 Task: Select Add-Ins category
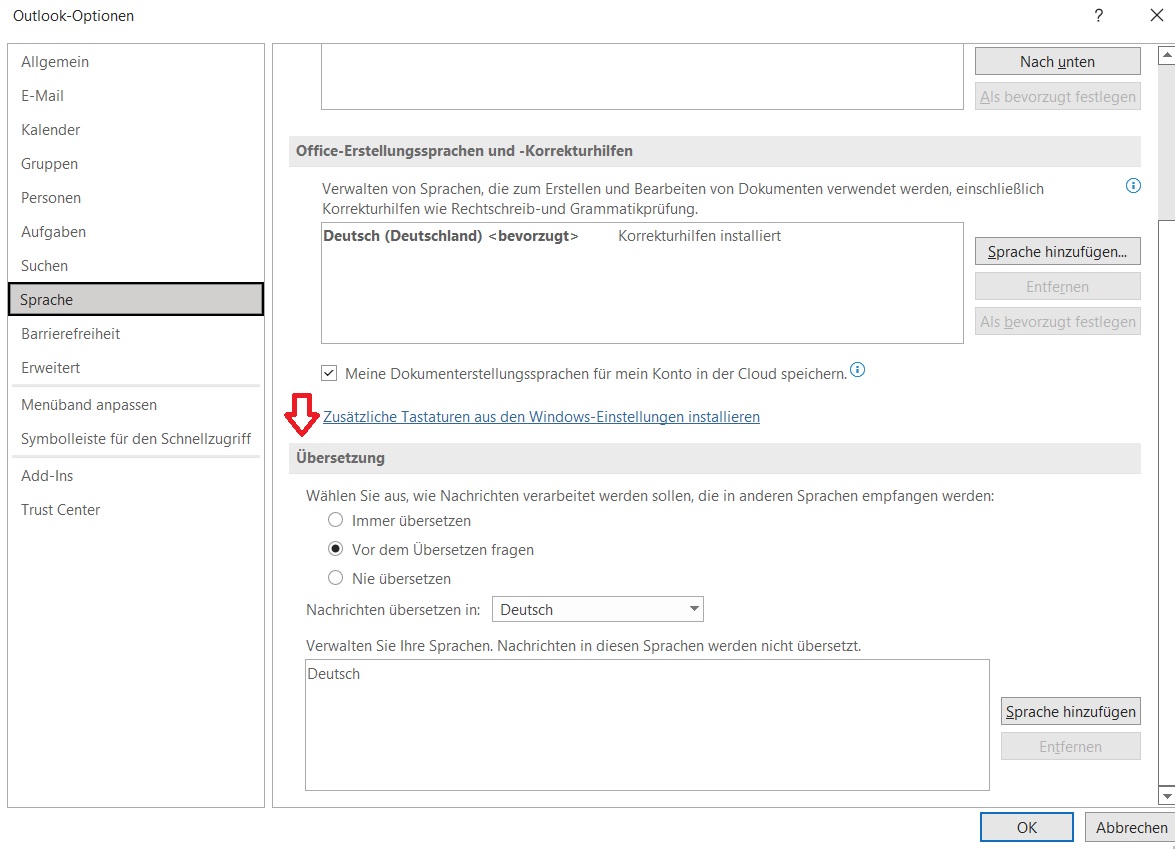(x=136, y=476)
